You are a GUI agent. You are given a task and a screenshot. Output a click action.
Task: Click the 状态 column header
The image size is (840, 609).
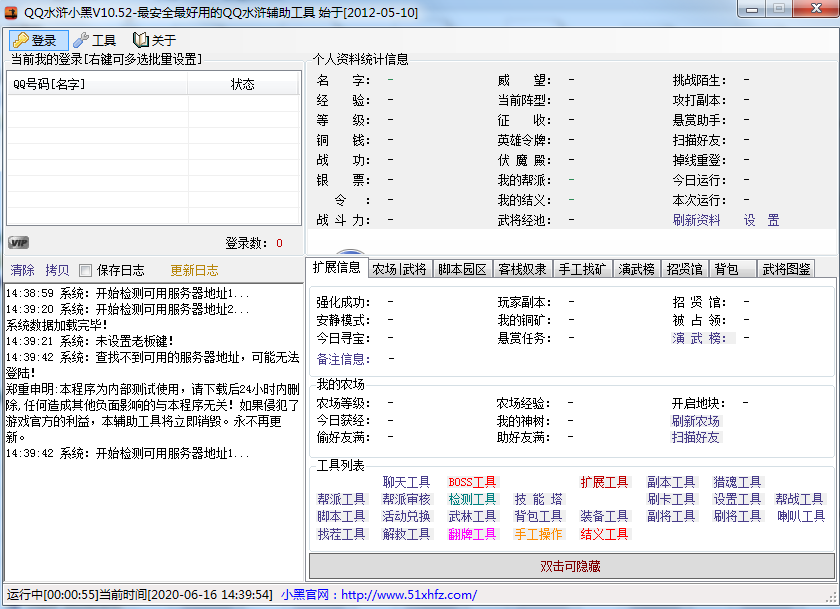pyautogui.click(x=243, y=84)
